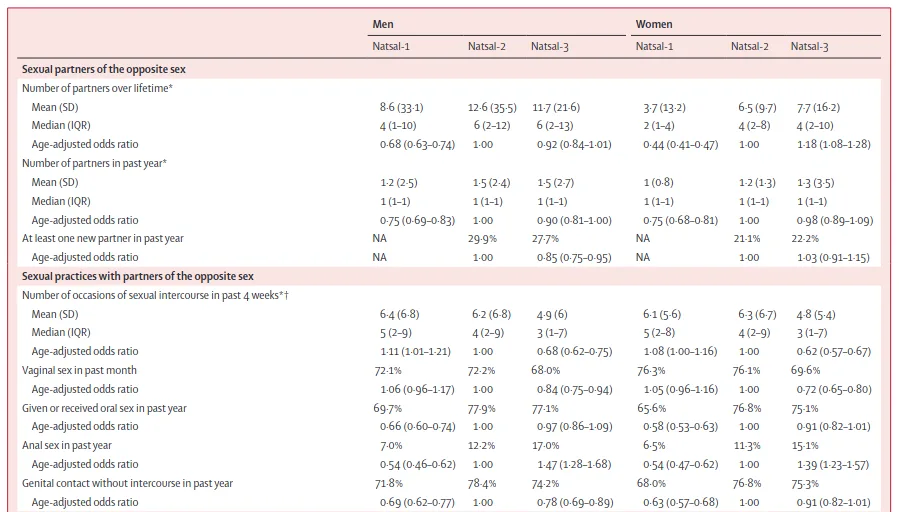899x512 pixels.
Task: Click the "Women" column group header
Action: [x=654, y=24]
